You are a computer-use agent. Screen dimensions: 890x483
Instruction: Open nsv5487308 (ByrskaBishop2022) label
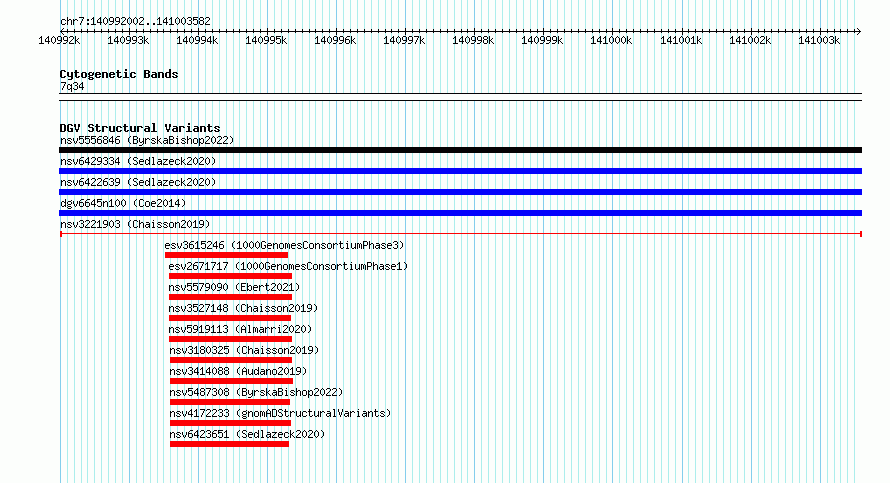[x=257, y=392]
